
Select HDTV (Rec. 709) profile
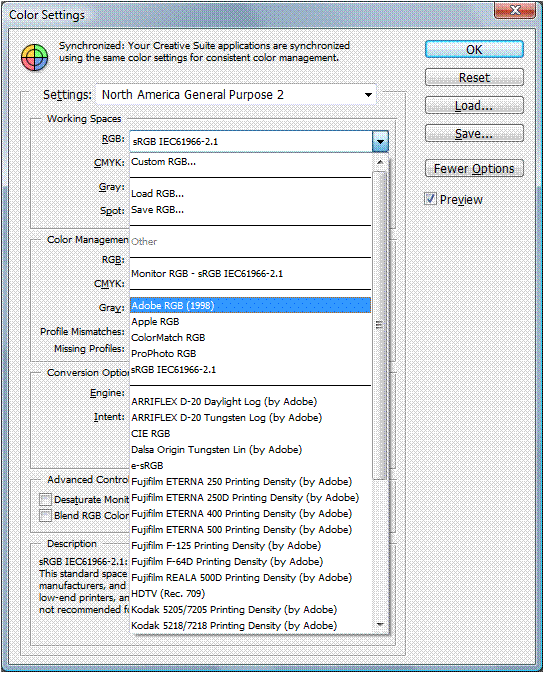250,594
